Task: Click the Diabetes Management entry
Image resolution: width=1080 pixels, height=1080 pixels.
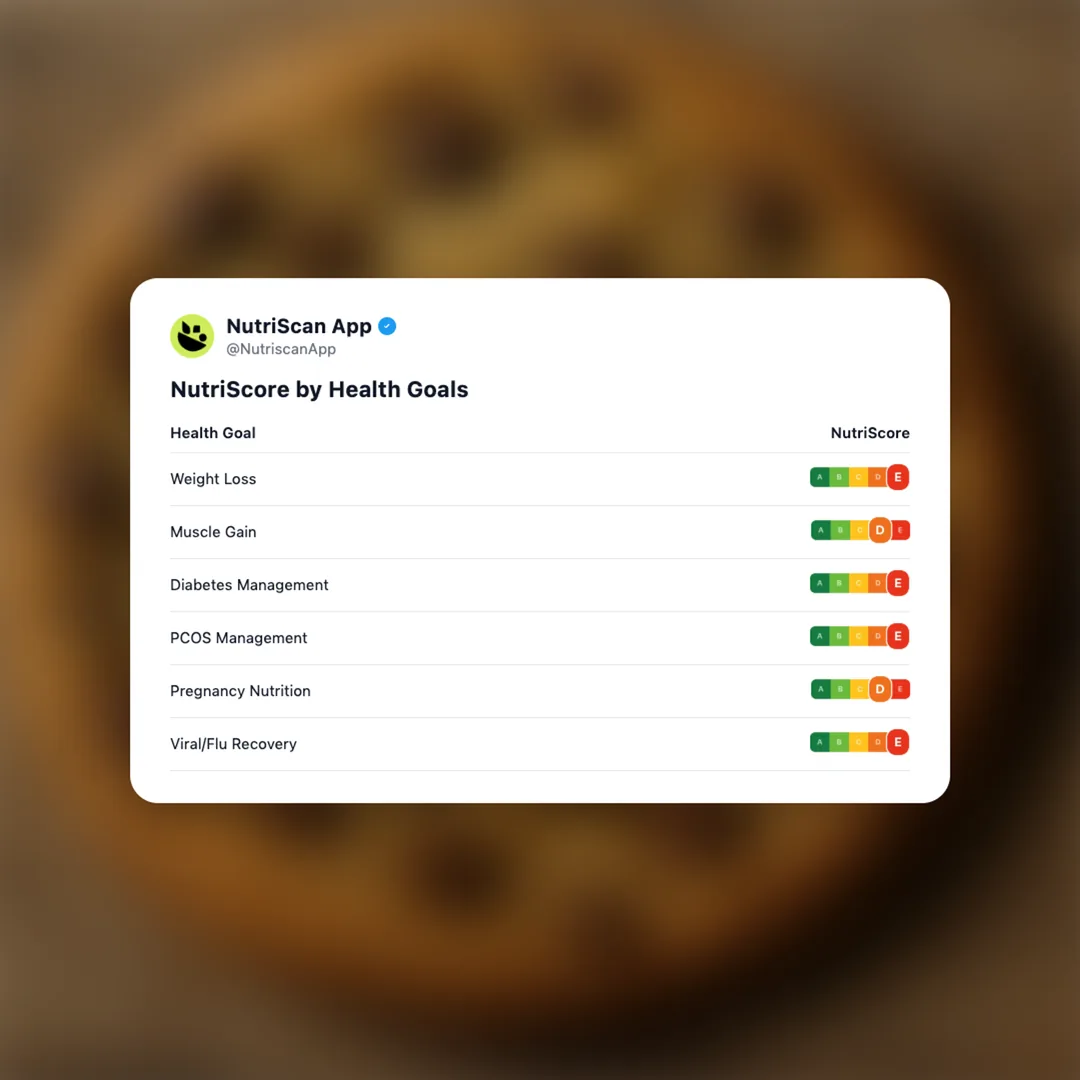Action: tap(249, 585)
